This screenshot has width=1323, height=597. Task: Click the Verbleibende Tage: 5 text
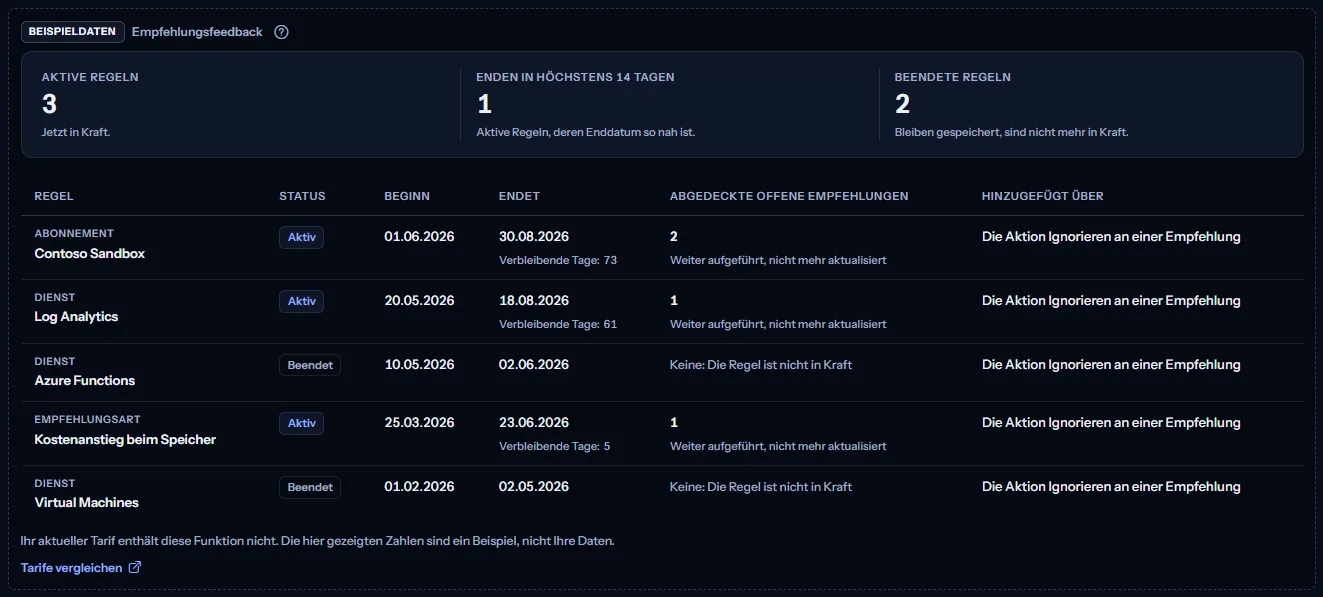(x=555, y=446)
